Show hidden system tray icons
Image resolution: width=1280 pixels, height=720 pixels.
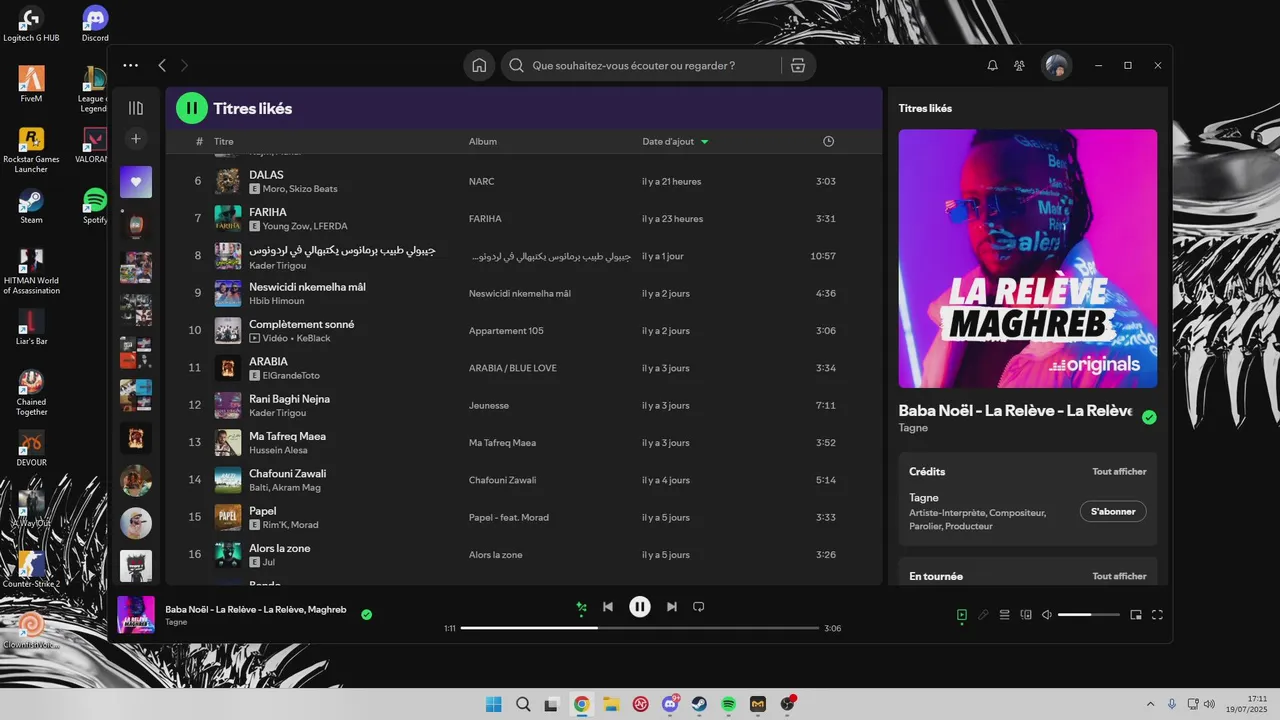pyautogui.click(x=1150, y=704)
